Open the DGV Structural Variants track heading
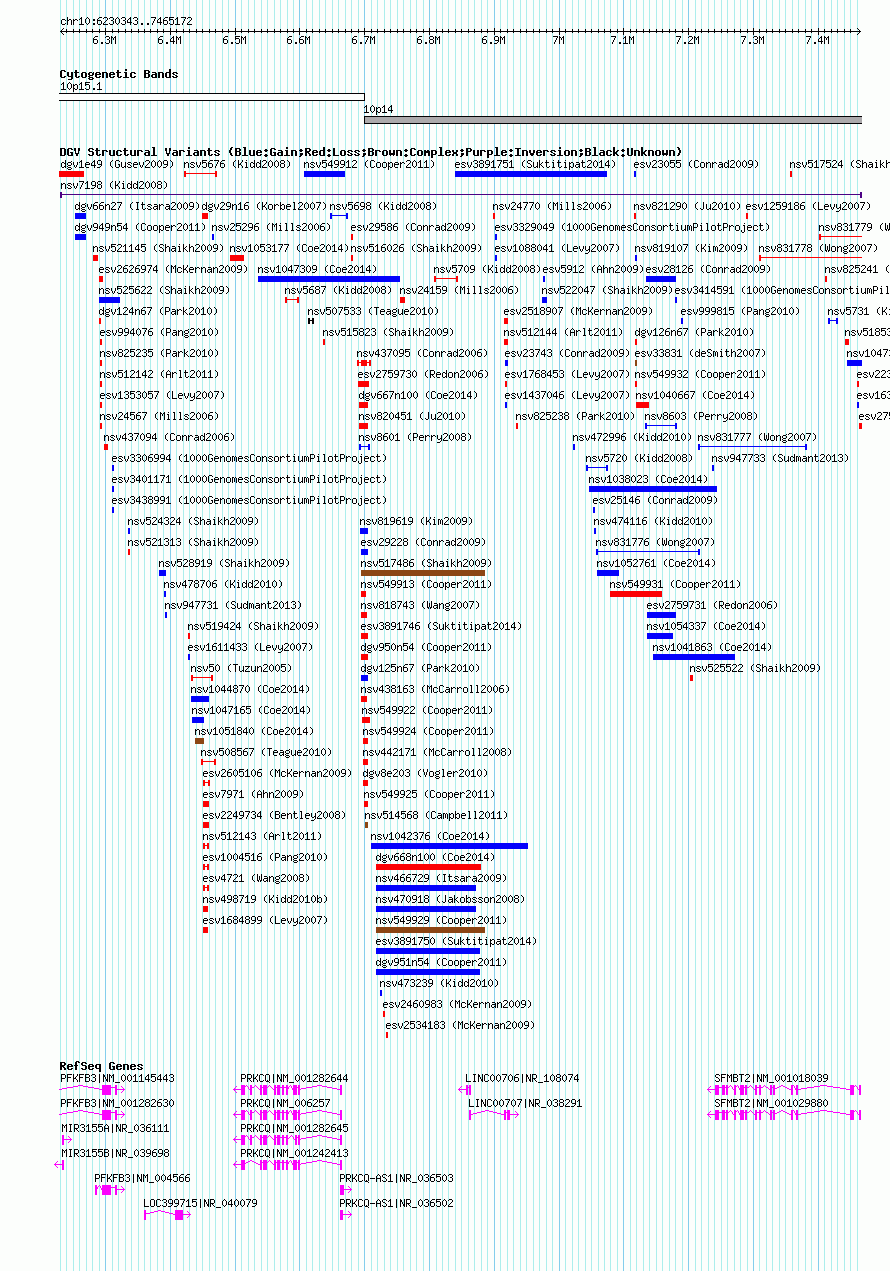This screenshot has width=890, height=1271. [x=371, y=152]
